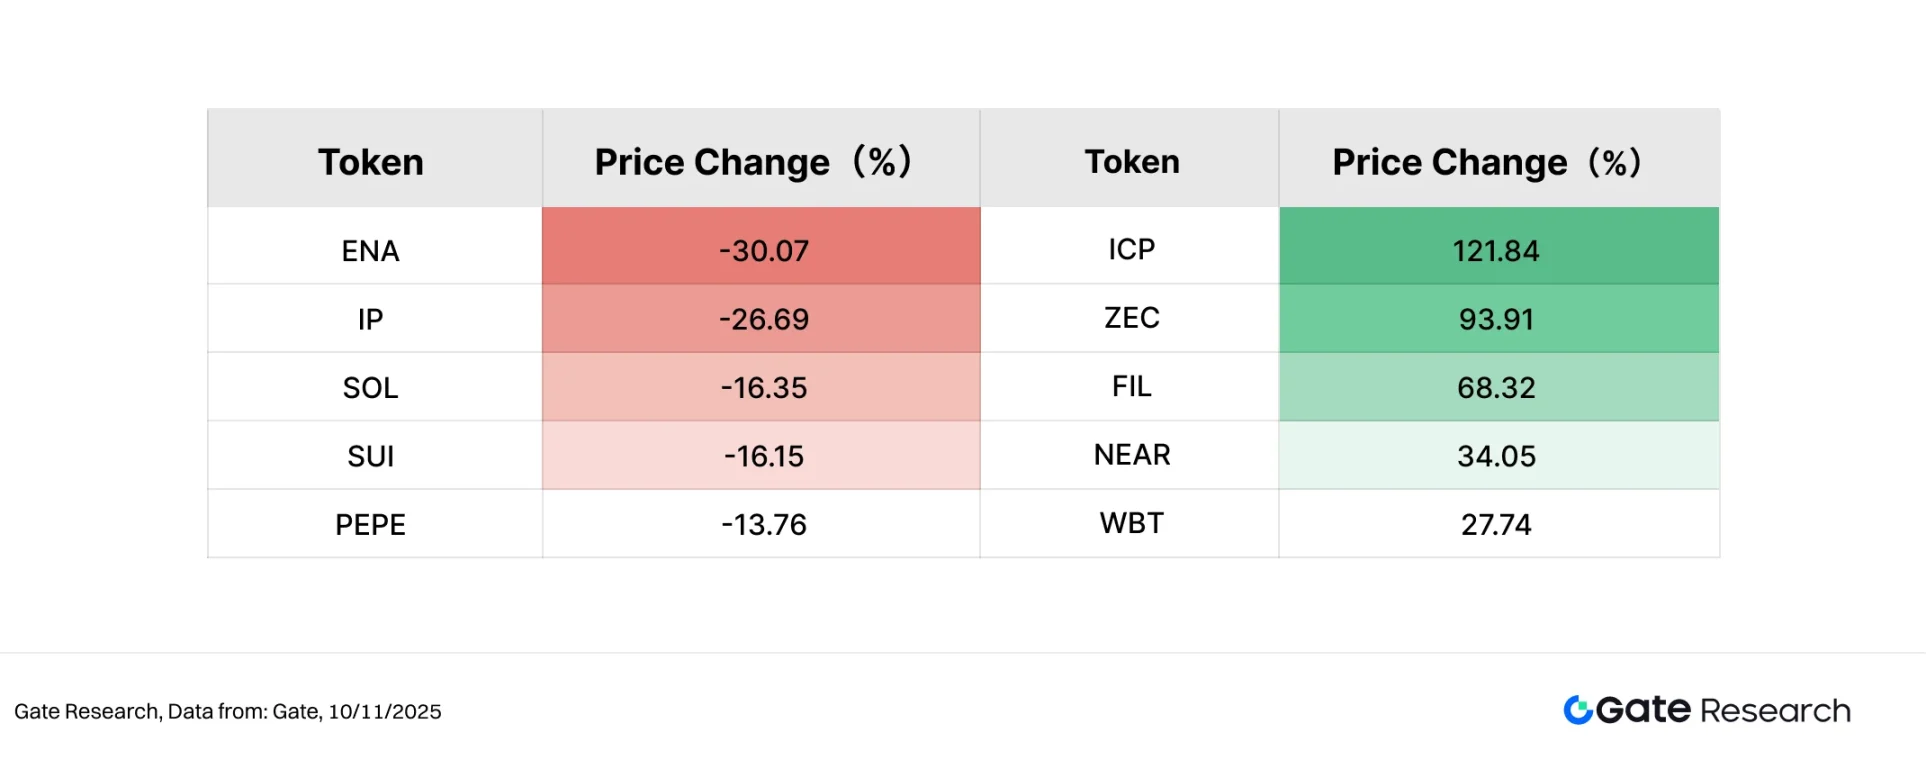This screenshot has width=1926, height=769.
Task: Click the right Price Change (%) header
Action: [x=1487, y=162]
